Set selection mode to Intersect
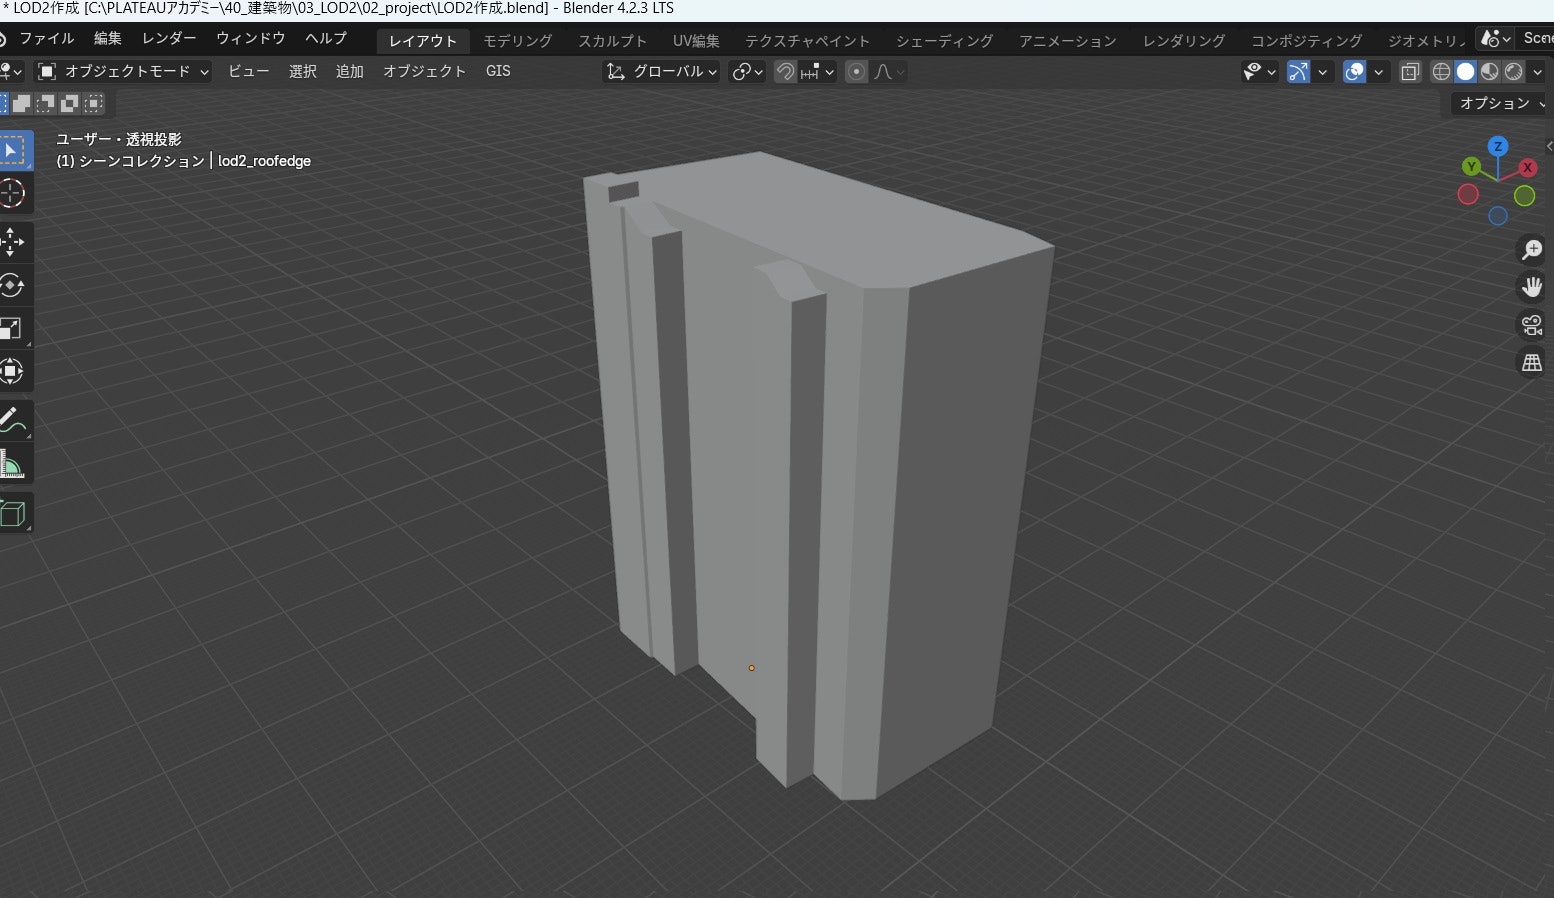 94,103
